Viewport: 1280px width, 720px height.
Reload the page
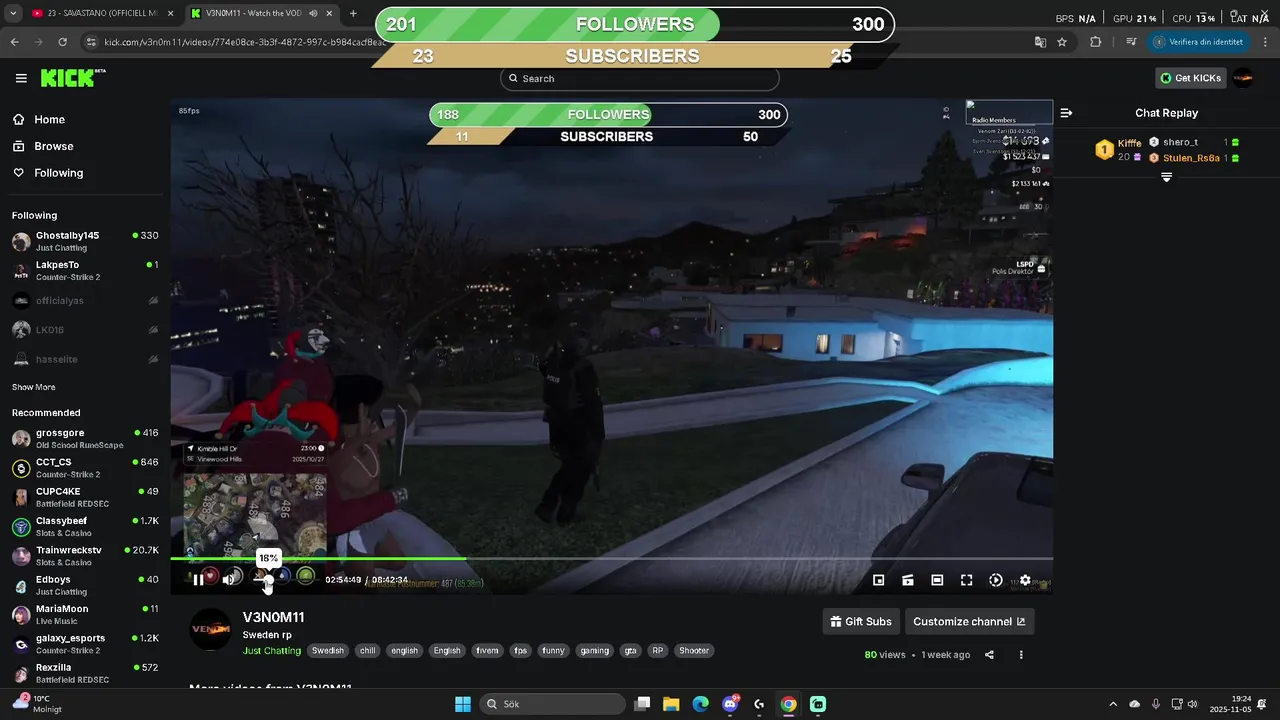click(62, 42)
